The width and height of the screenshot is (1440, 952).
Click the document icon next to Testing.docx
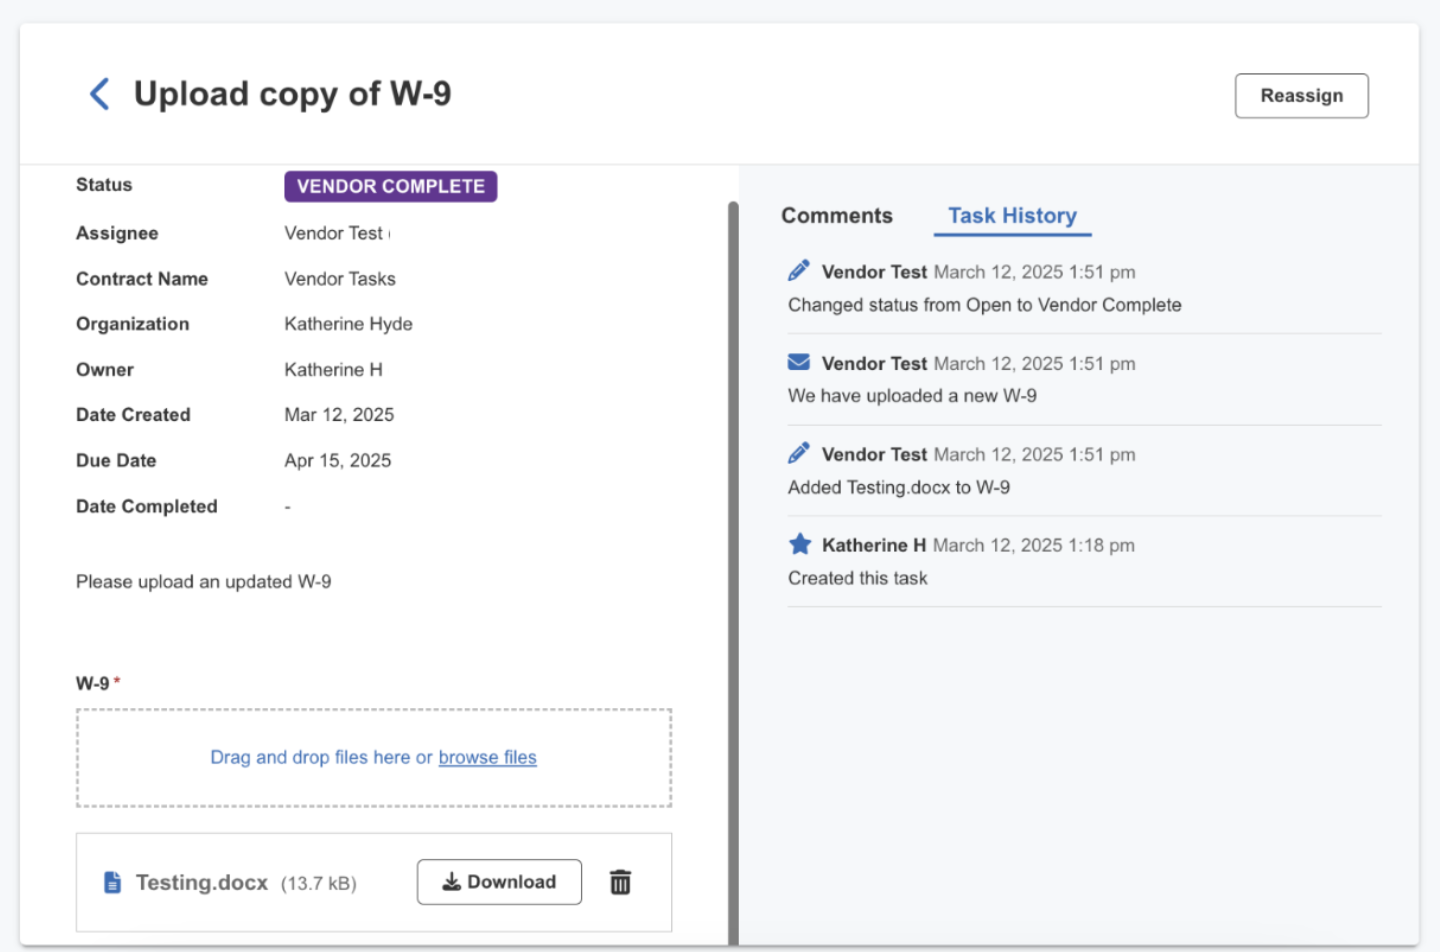click(113, 883)
